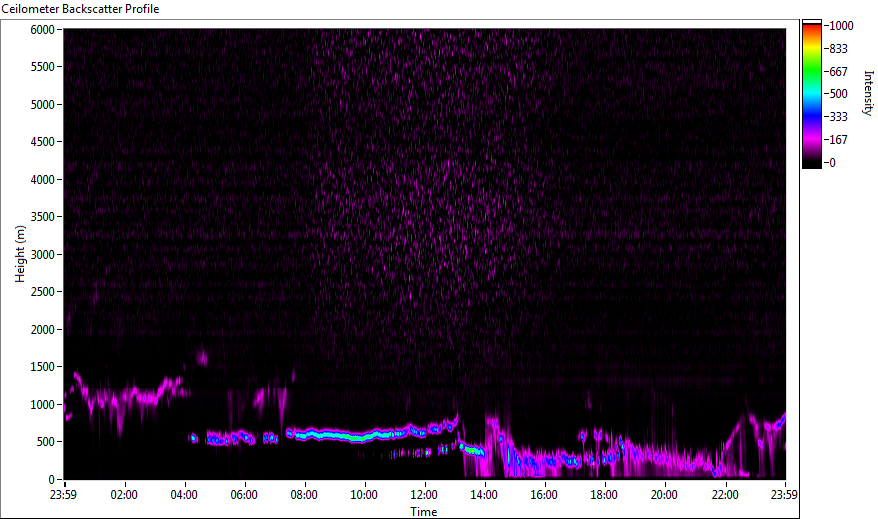Click the 12:00 time axis value
This screenshot has height=519, width=878.
click(x=424, y=495)
